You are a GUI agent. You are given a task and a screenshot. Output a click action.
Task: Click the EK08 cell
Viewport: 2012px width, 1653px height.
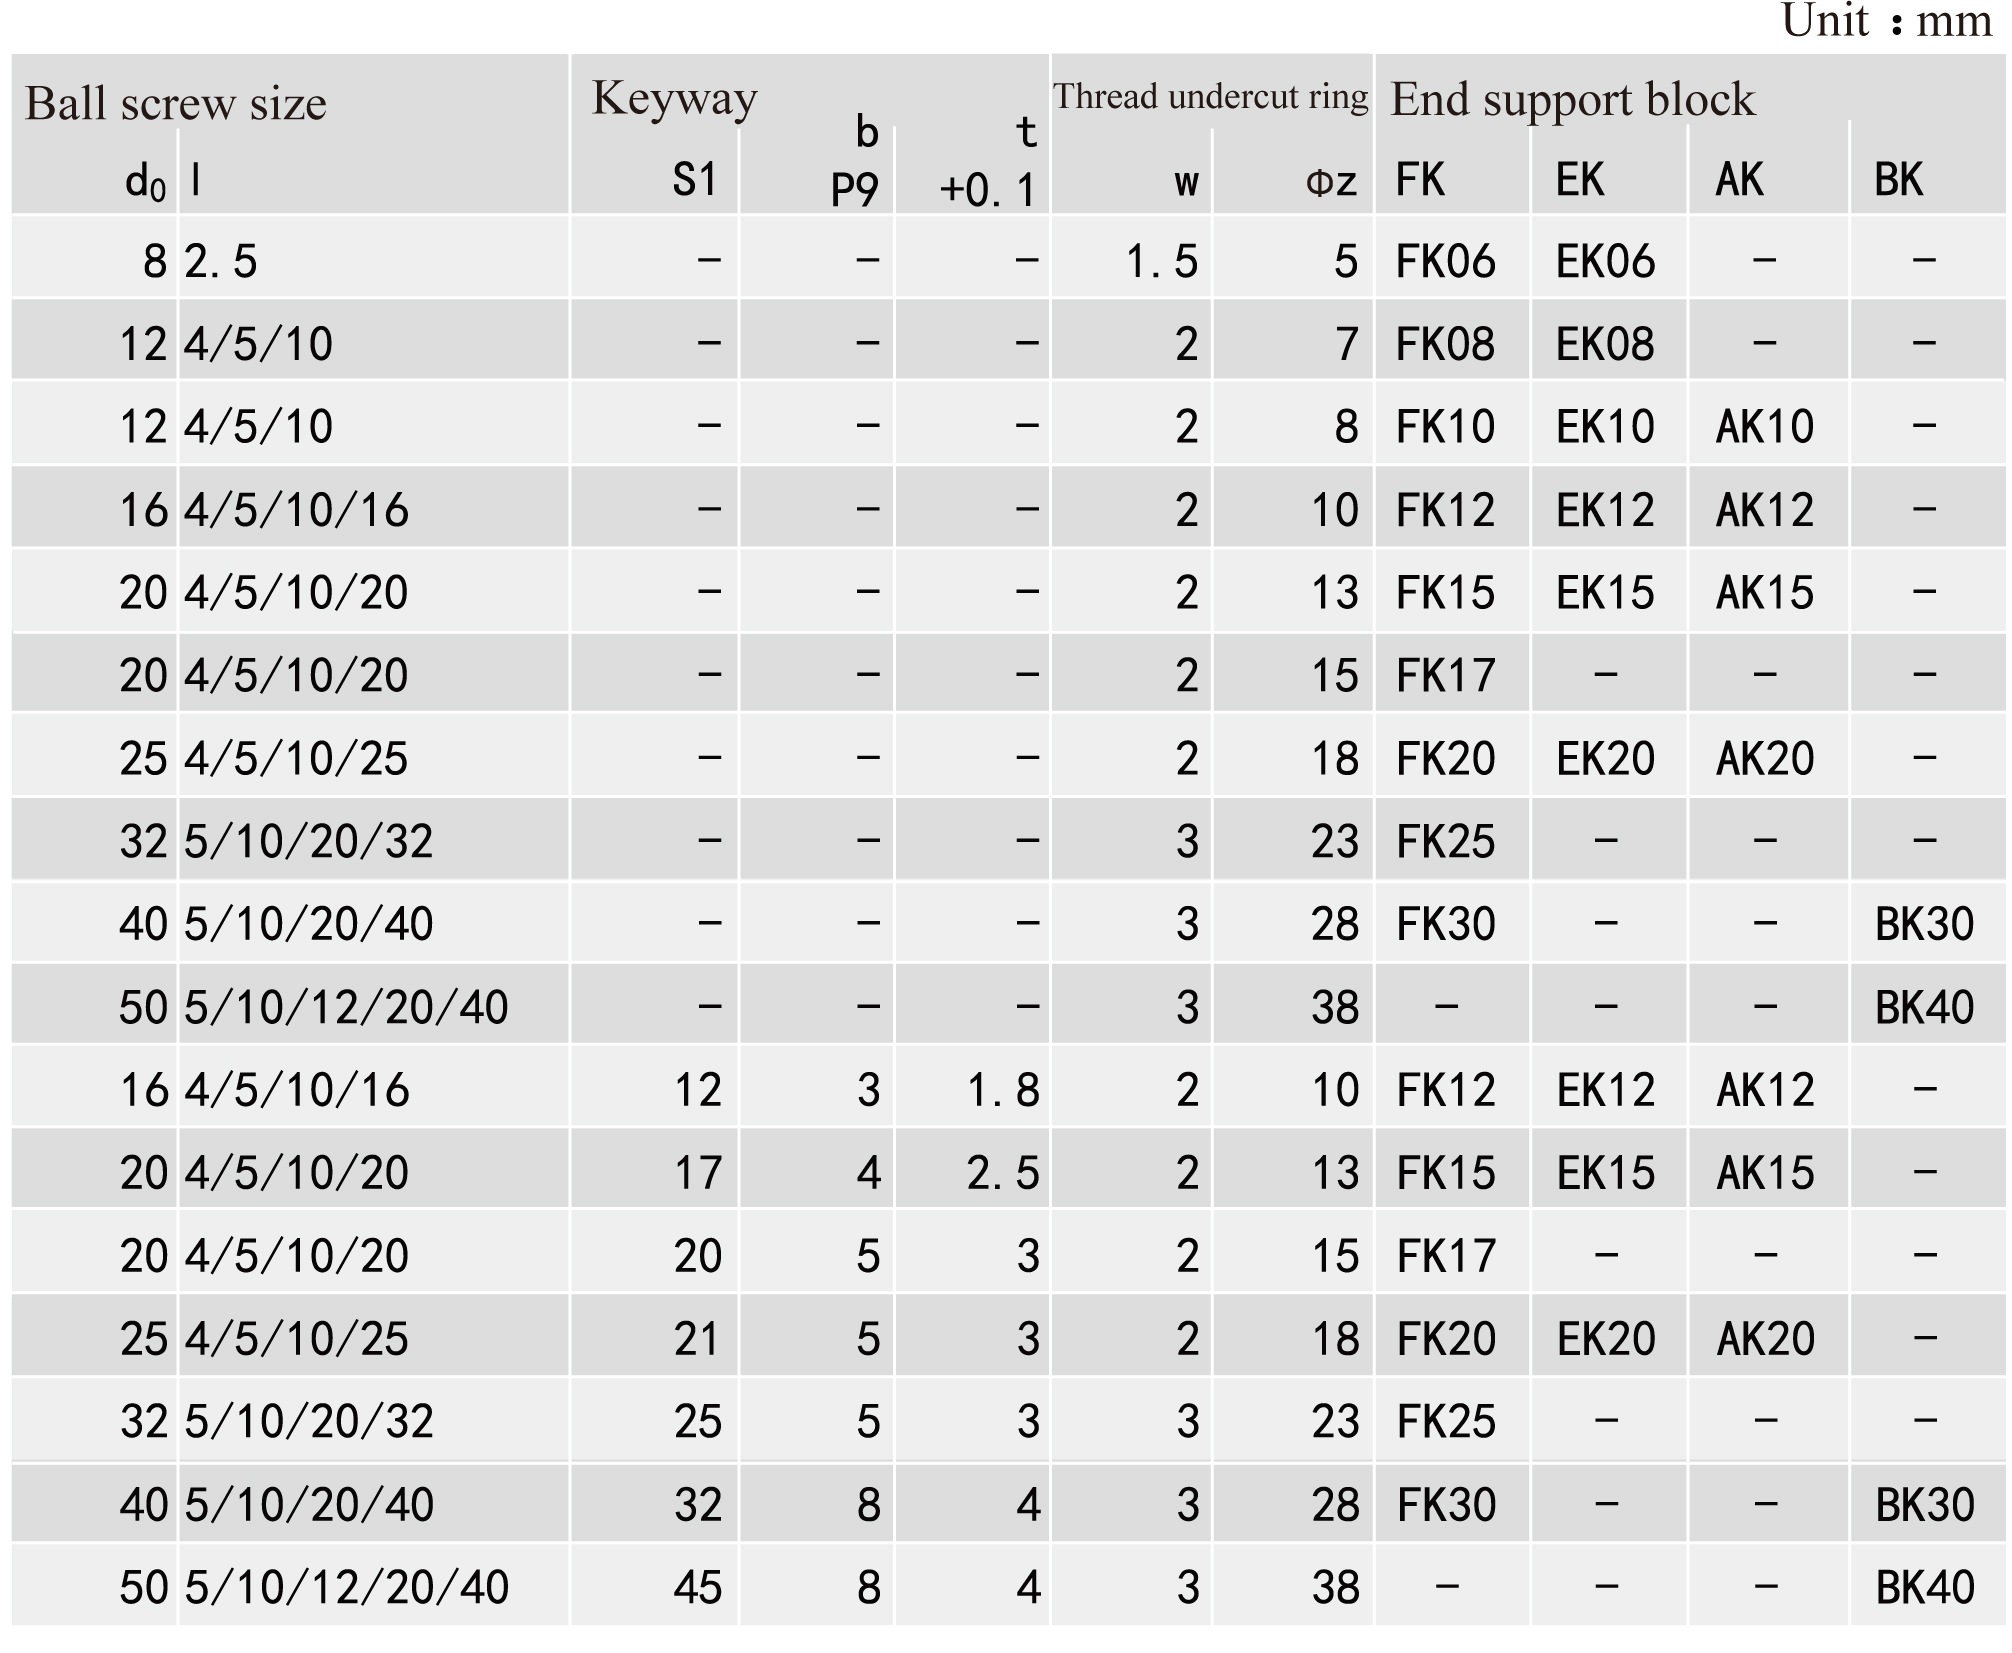[x=1605, y=344]
